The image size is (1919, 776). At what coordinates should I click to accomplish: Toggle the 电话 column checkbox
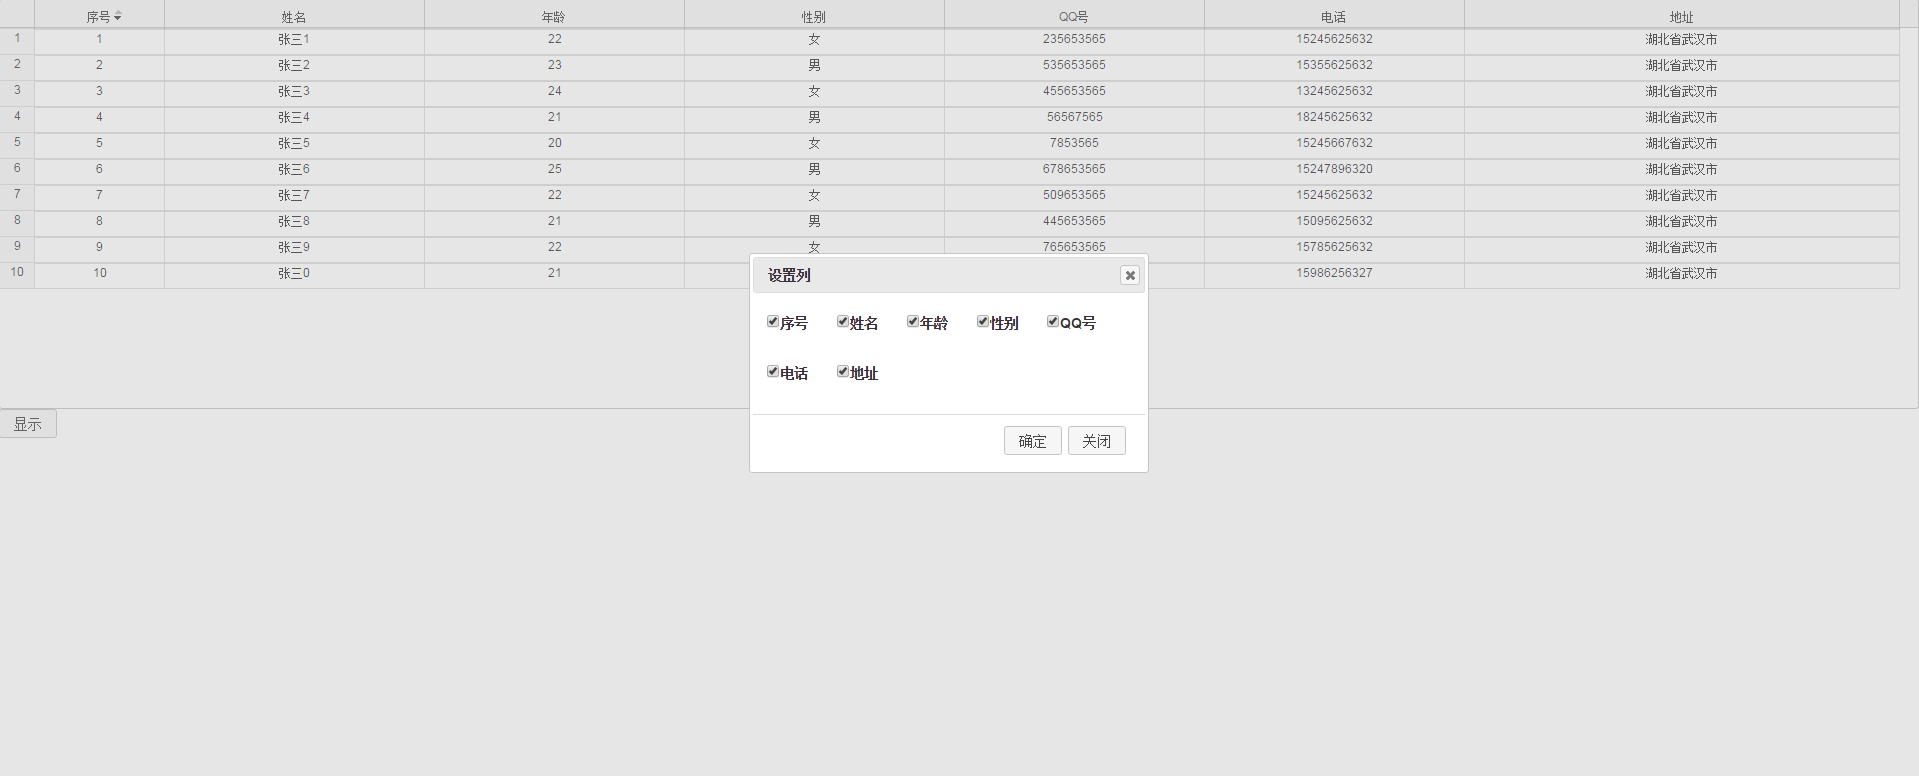click(773, 371)
